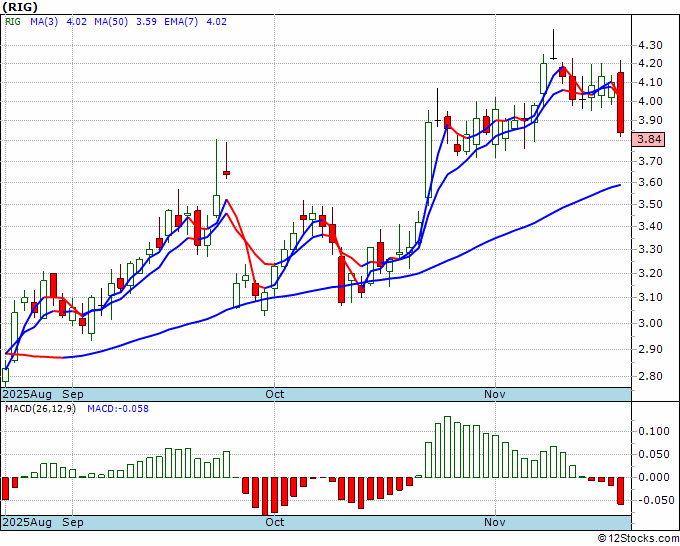Click the 2.80 price axis label
The height and width of the screenshot is (546, 680).
coord(650,376)
